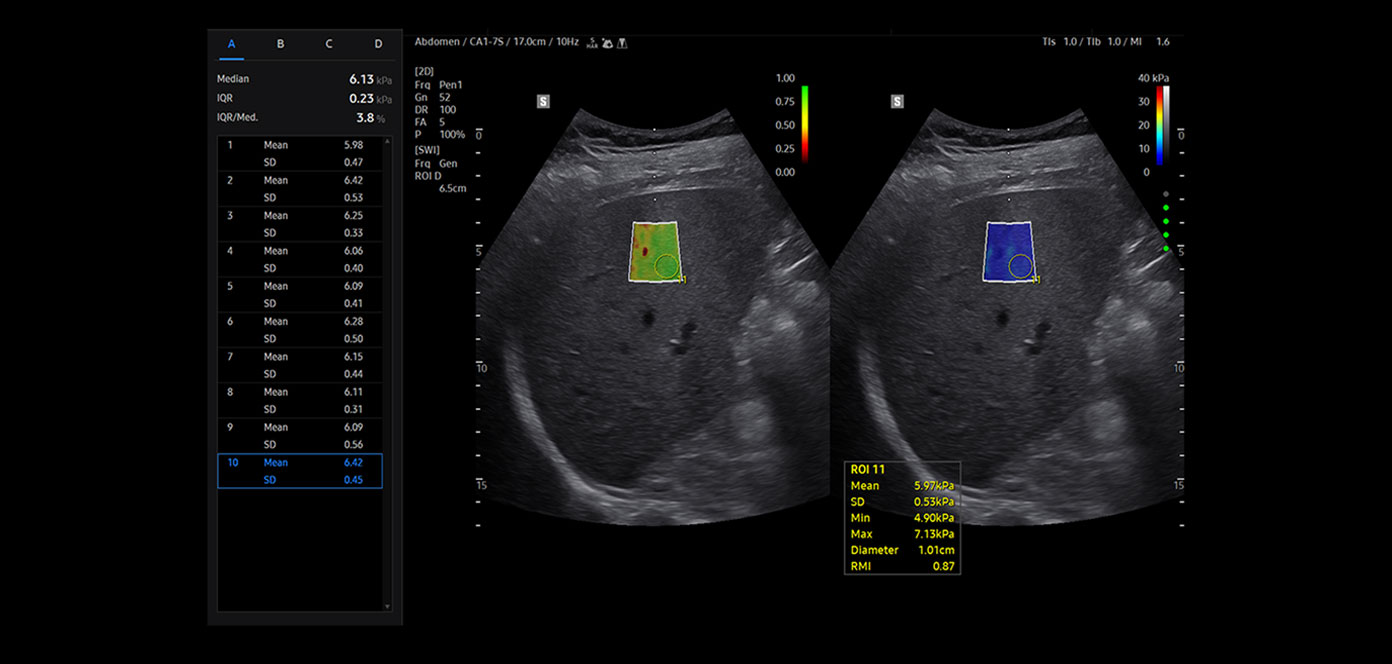Switch to measurement set tab B

[280, 44]
